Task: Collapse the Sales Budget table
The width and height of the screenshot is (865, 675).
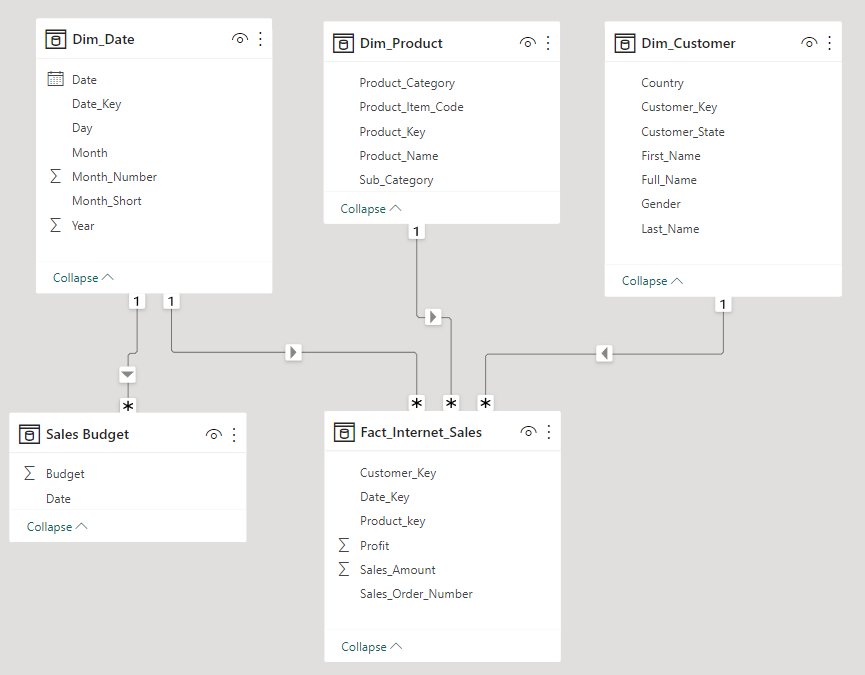Action: (x=57, y=527)
